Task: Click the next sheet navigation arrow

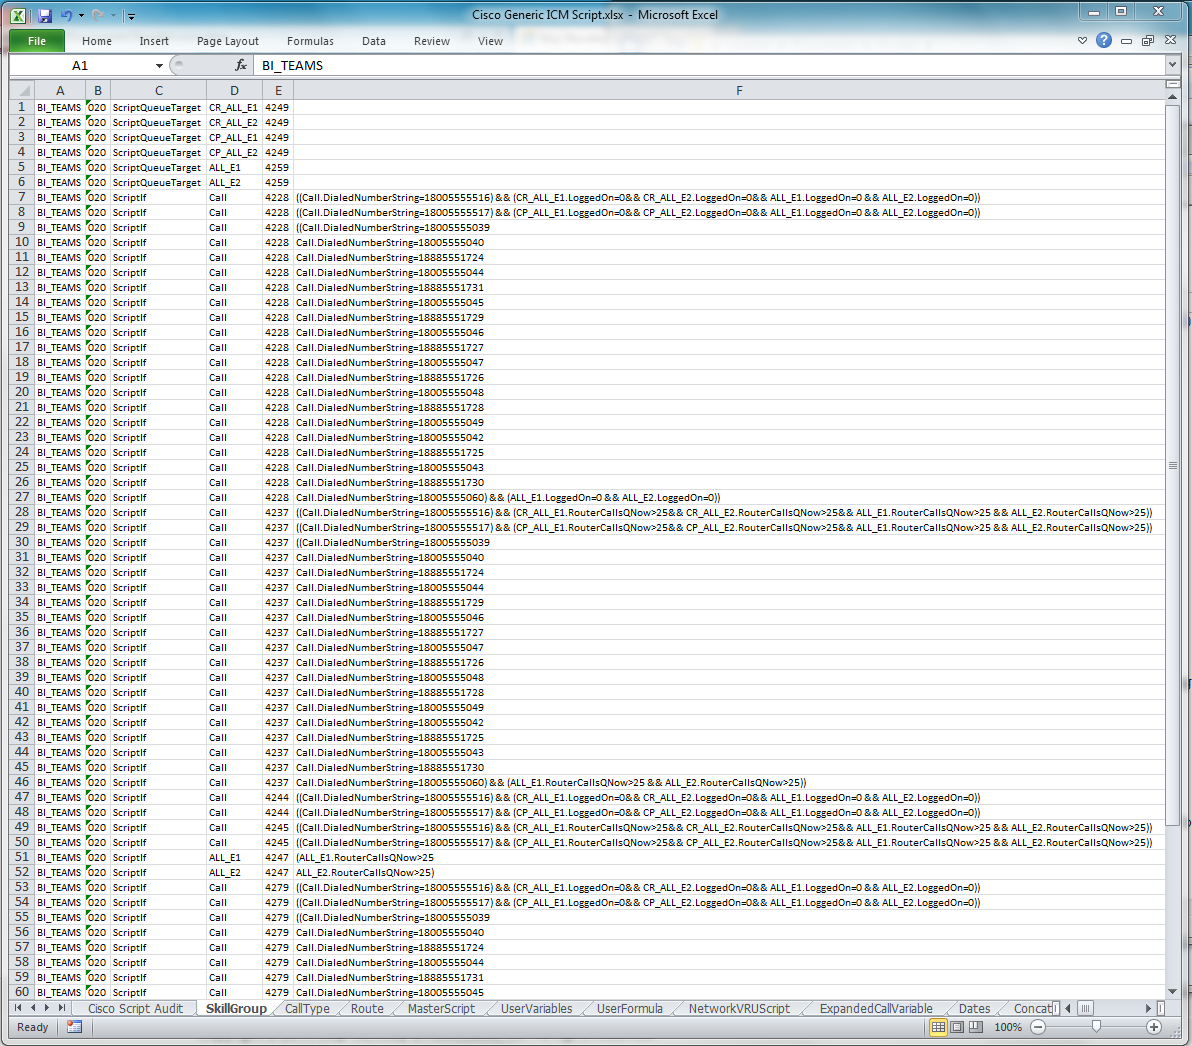Action: tap(47, 1008)
